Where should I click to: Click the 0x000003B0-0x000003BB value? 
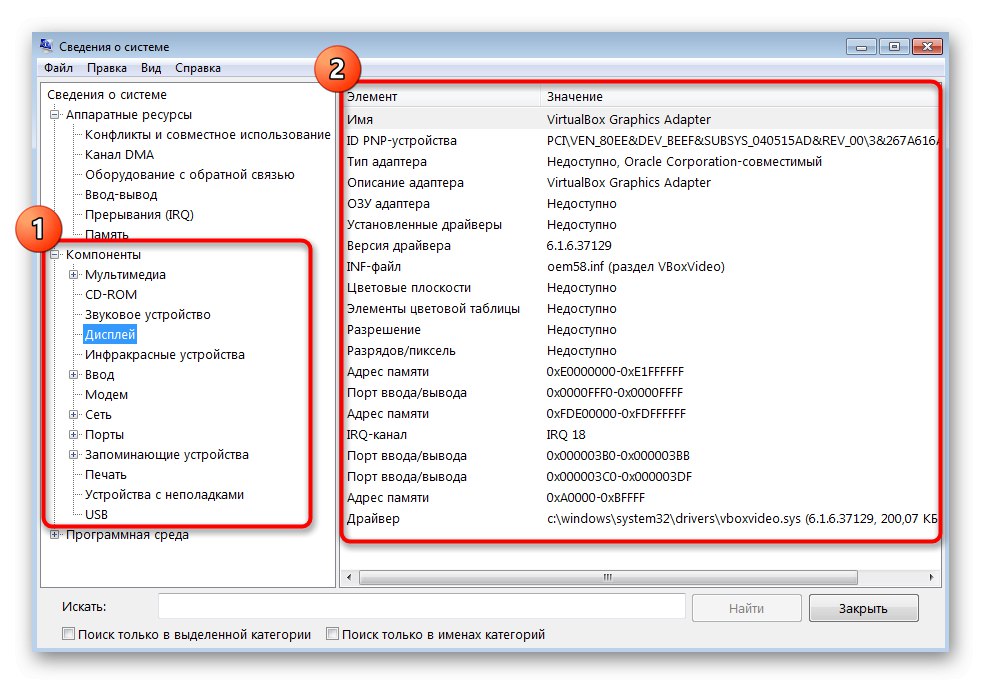pos(618,456)
